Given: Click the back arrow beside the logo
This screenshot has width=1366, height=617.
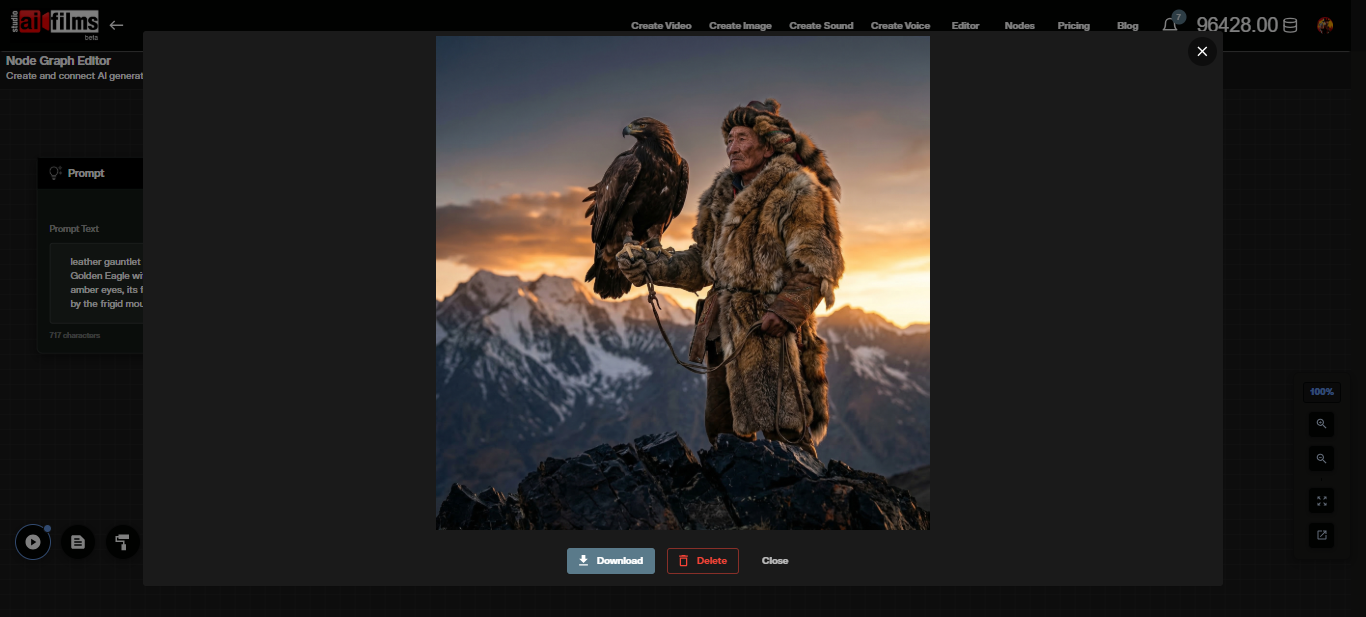Looking at the screenshot, I should (117, 25).
